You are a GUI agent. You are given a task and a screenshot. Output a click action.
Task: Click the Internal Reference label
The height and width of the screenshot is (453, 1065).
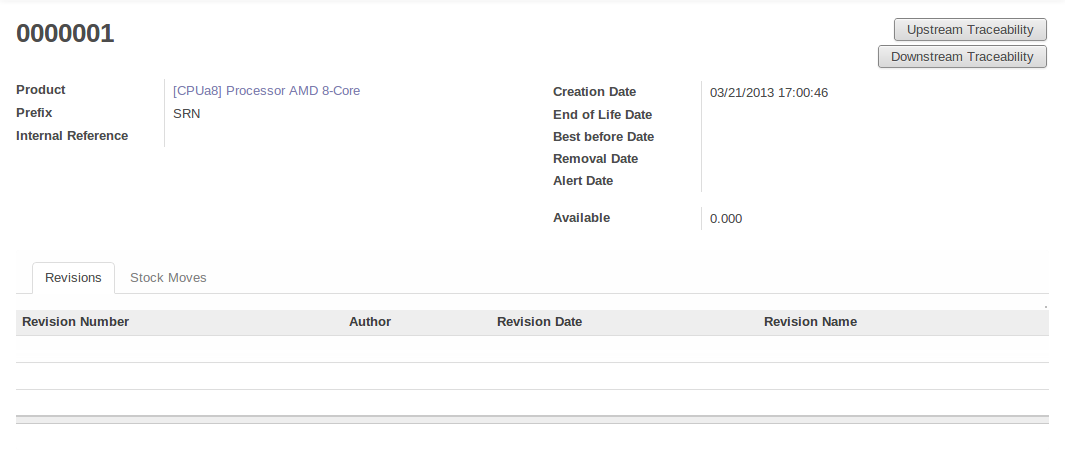(72, 136)
